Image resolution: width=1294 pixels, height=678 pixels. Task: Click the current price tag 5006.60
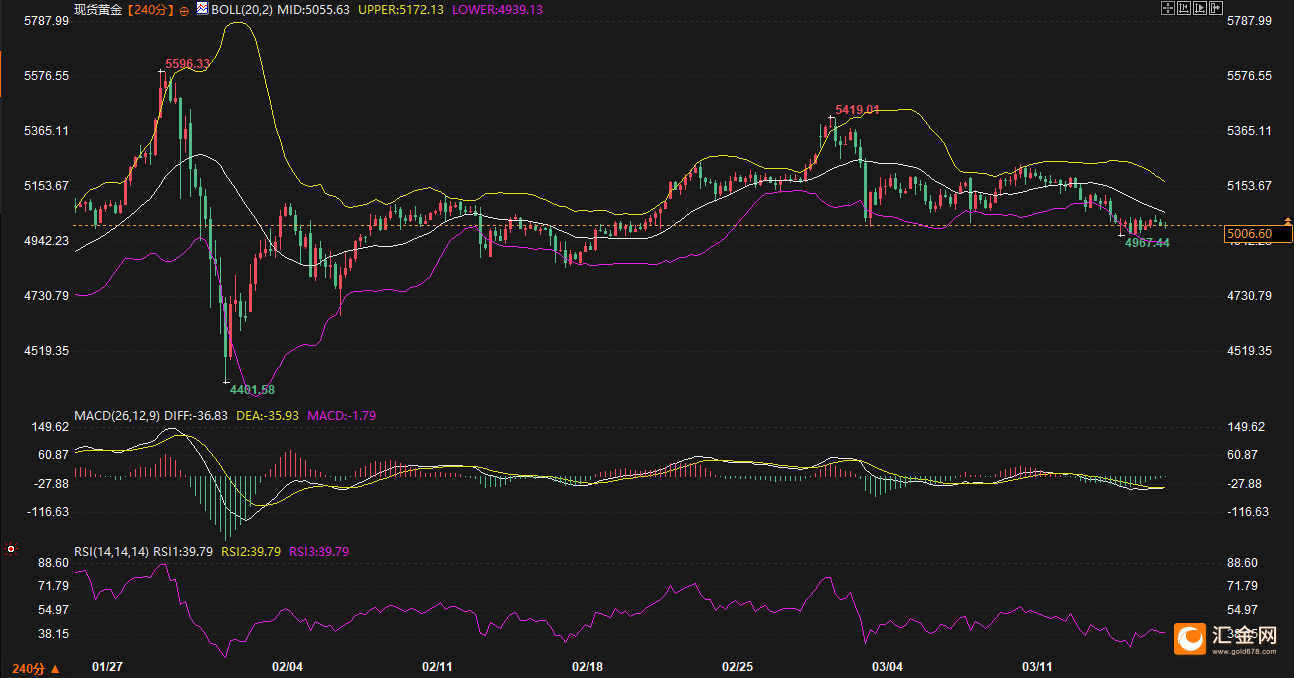pos(1255,234)
